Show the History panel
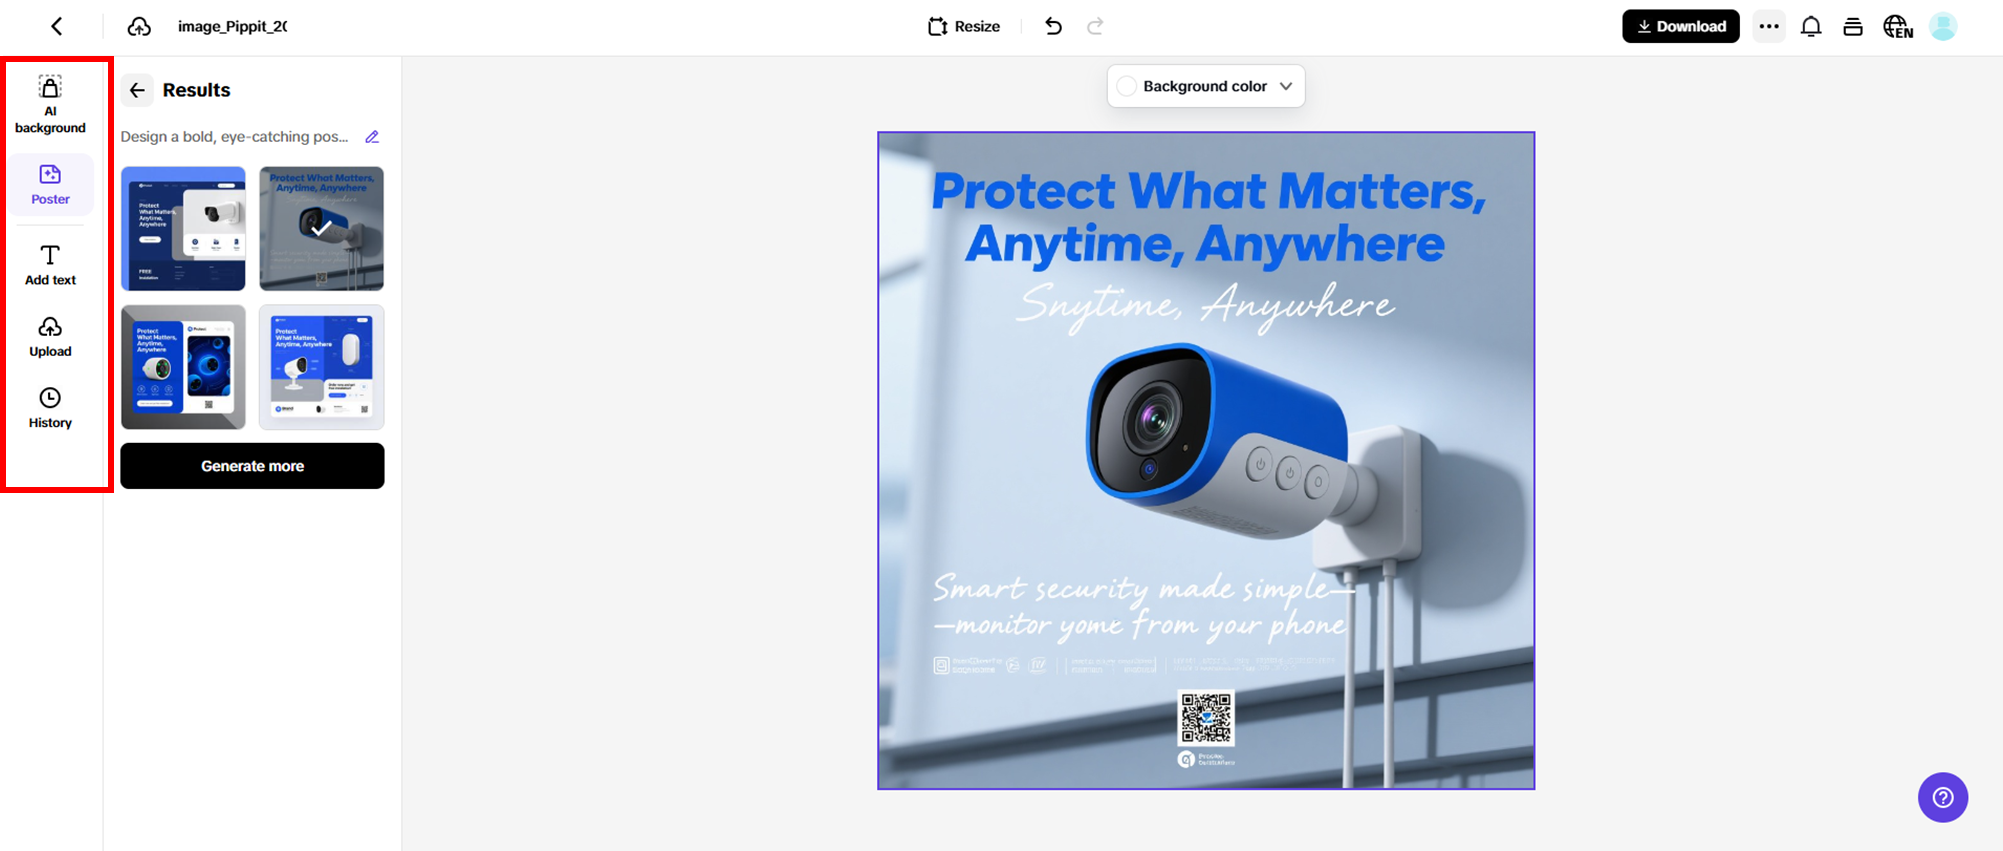 coord(50,408)
